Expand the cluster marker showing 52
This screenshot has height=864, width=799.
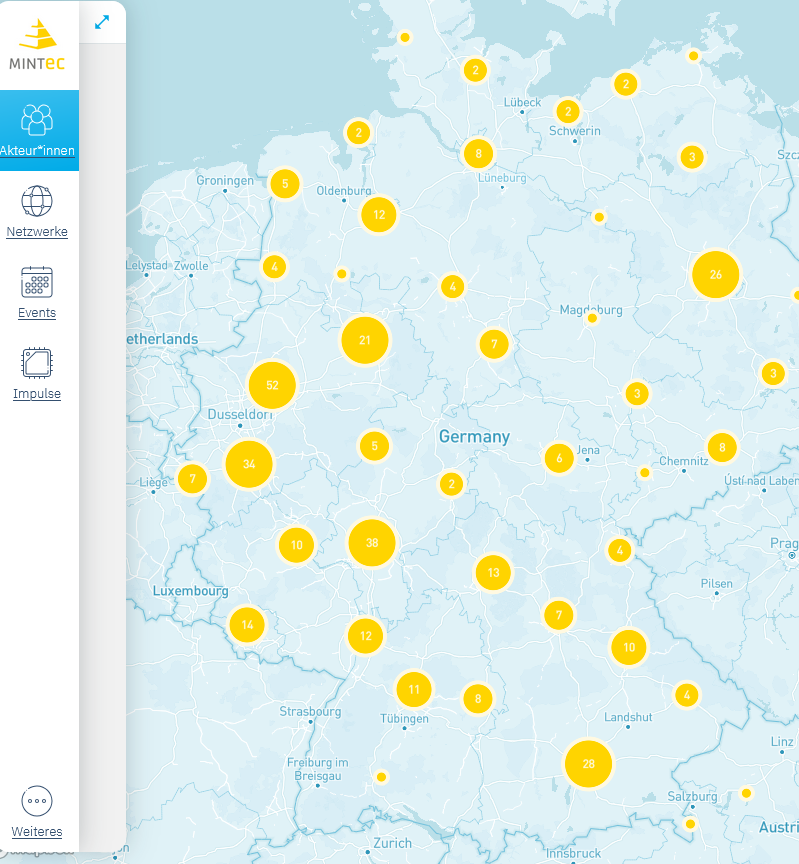(272, 385)
